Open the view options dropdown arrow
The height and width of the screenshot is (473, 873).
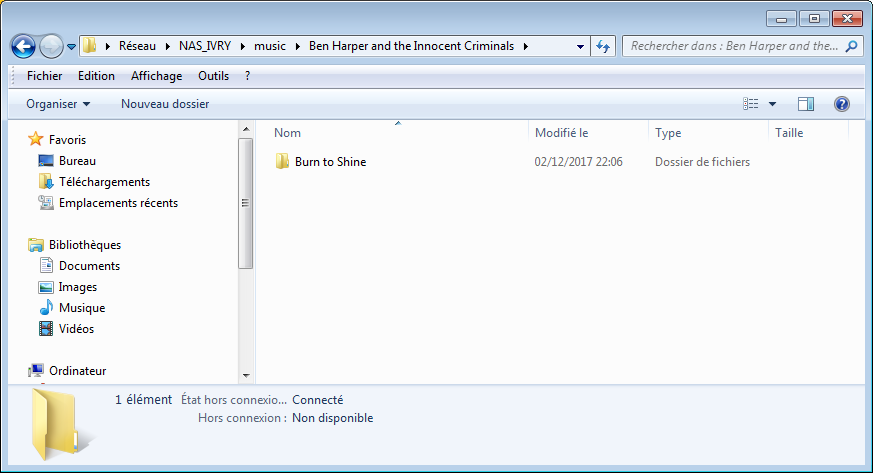pyautogui.click(x=772, y=104)
